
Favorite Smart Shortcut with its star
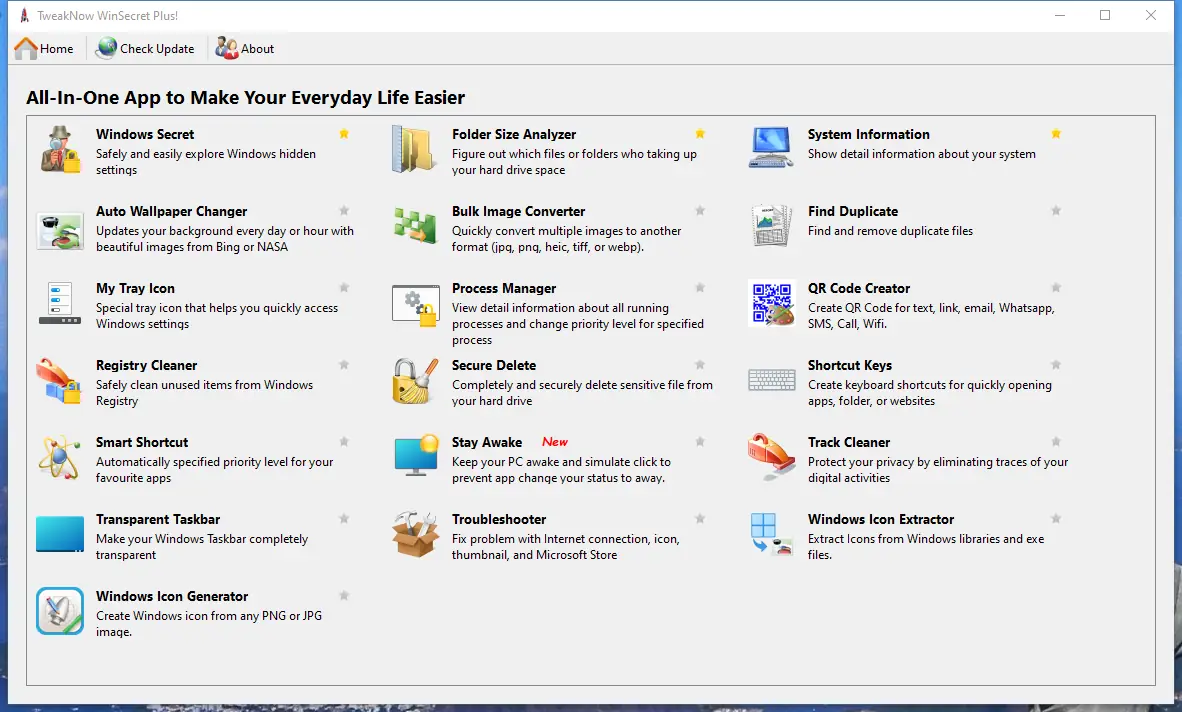(344, 442)
